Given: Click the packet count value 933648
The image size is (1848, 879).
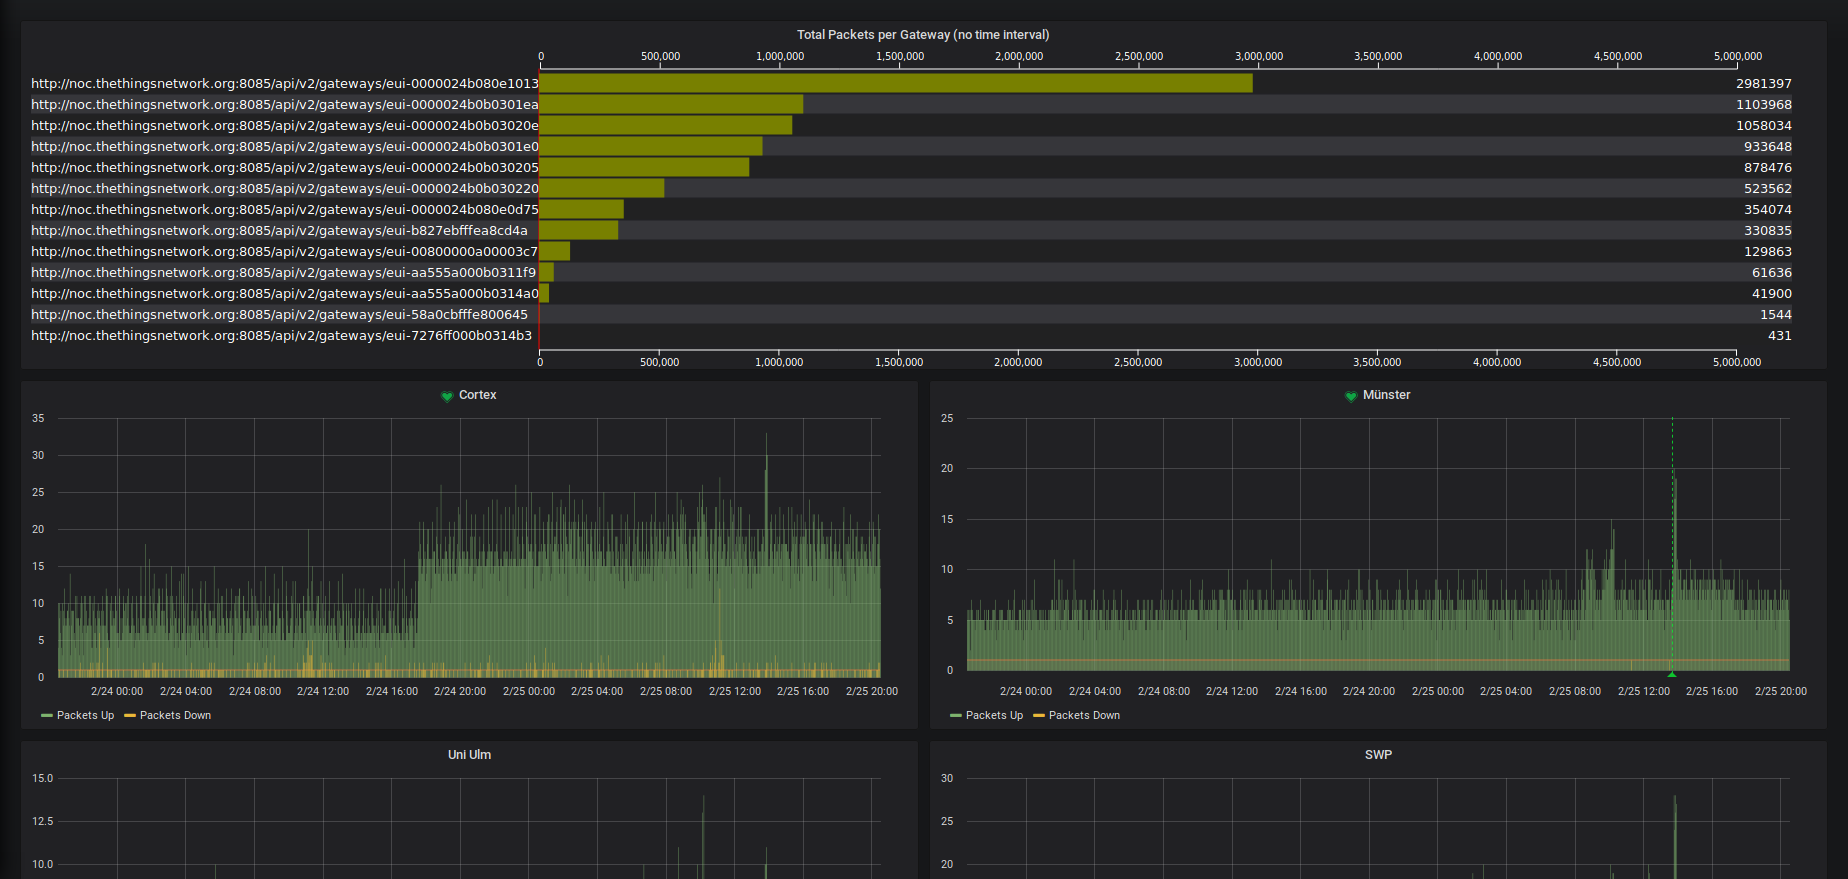Looking at the screenshot, I should pos(1768,147).
